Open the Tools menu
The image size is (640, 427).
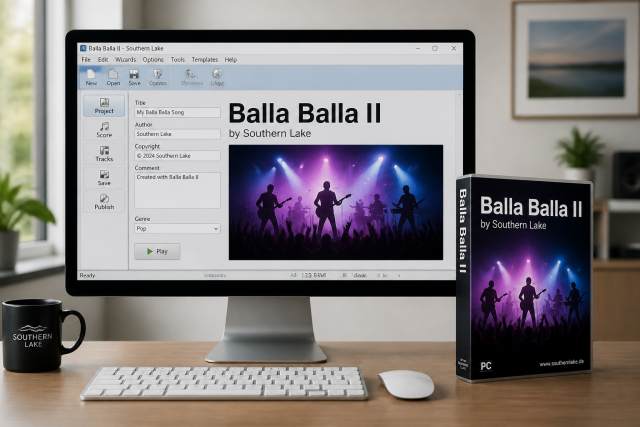[x=178, y=60]
